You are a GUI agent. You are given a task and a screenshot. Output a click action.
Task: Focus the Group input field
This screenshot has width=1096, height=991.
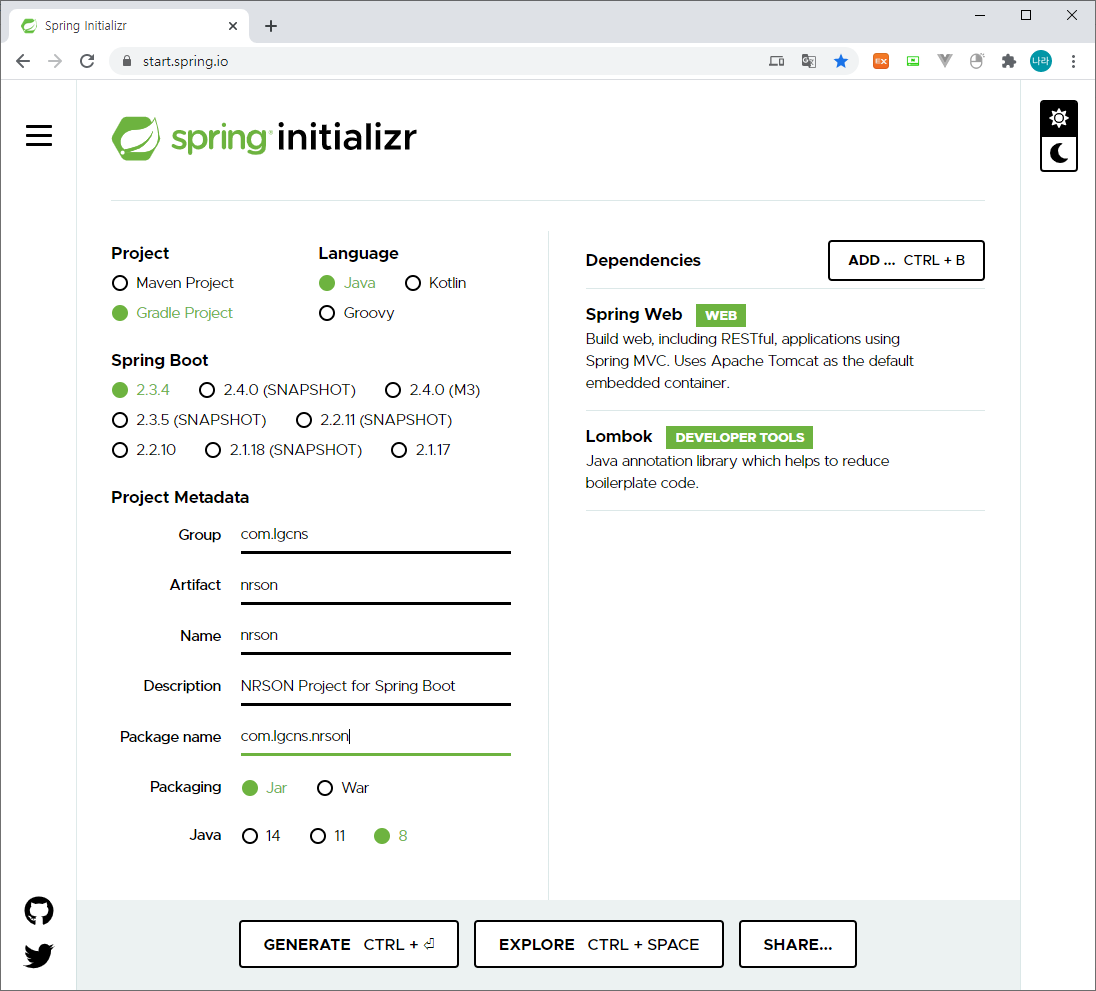coord(375,535)
